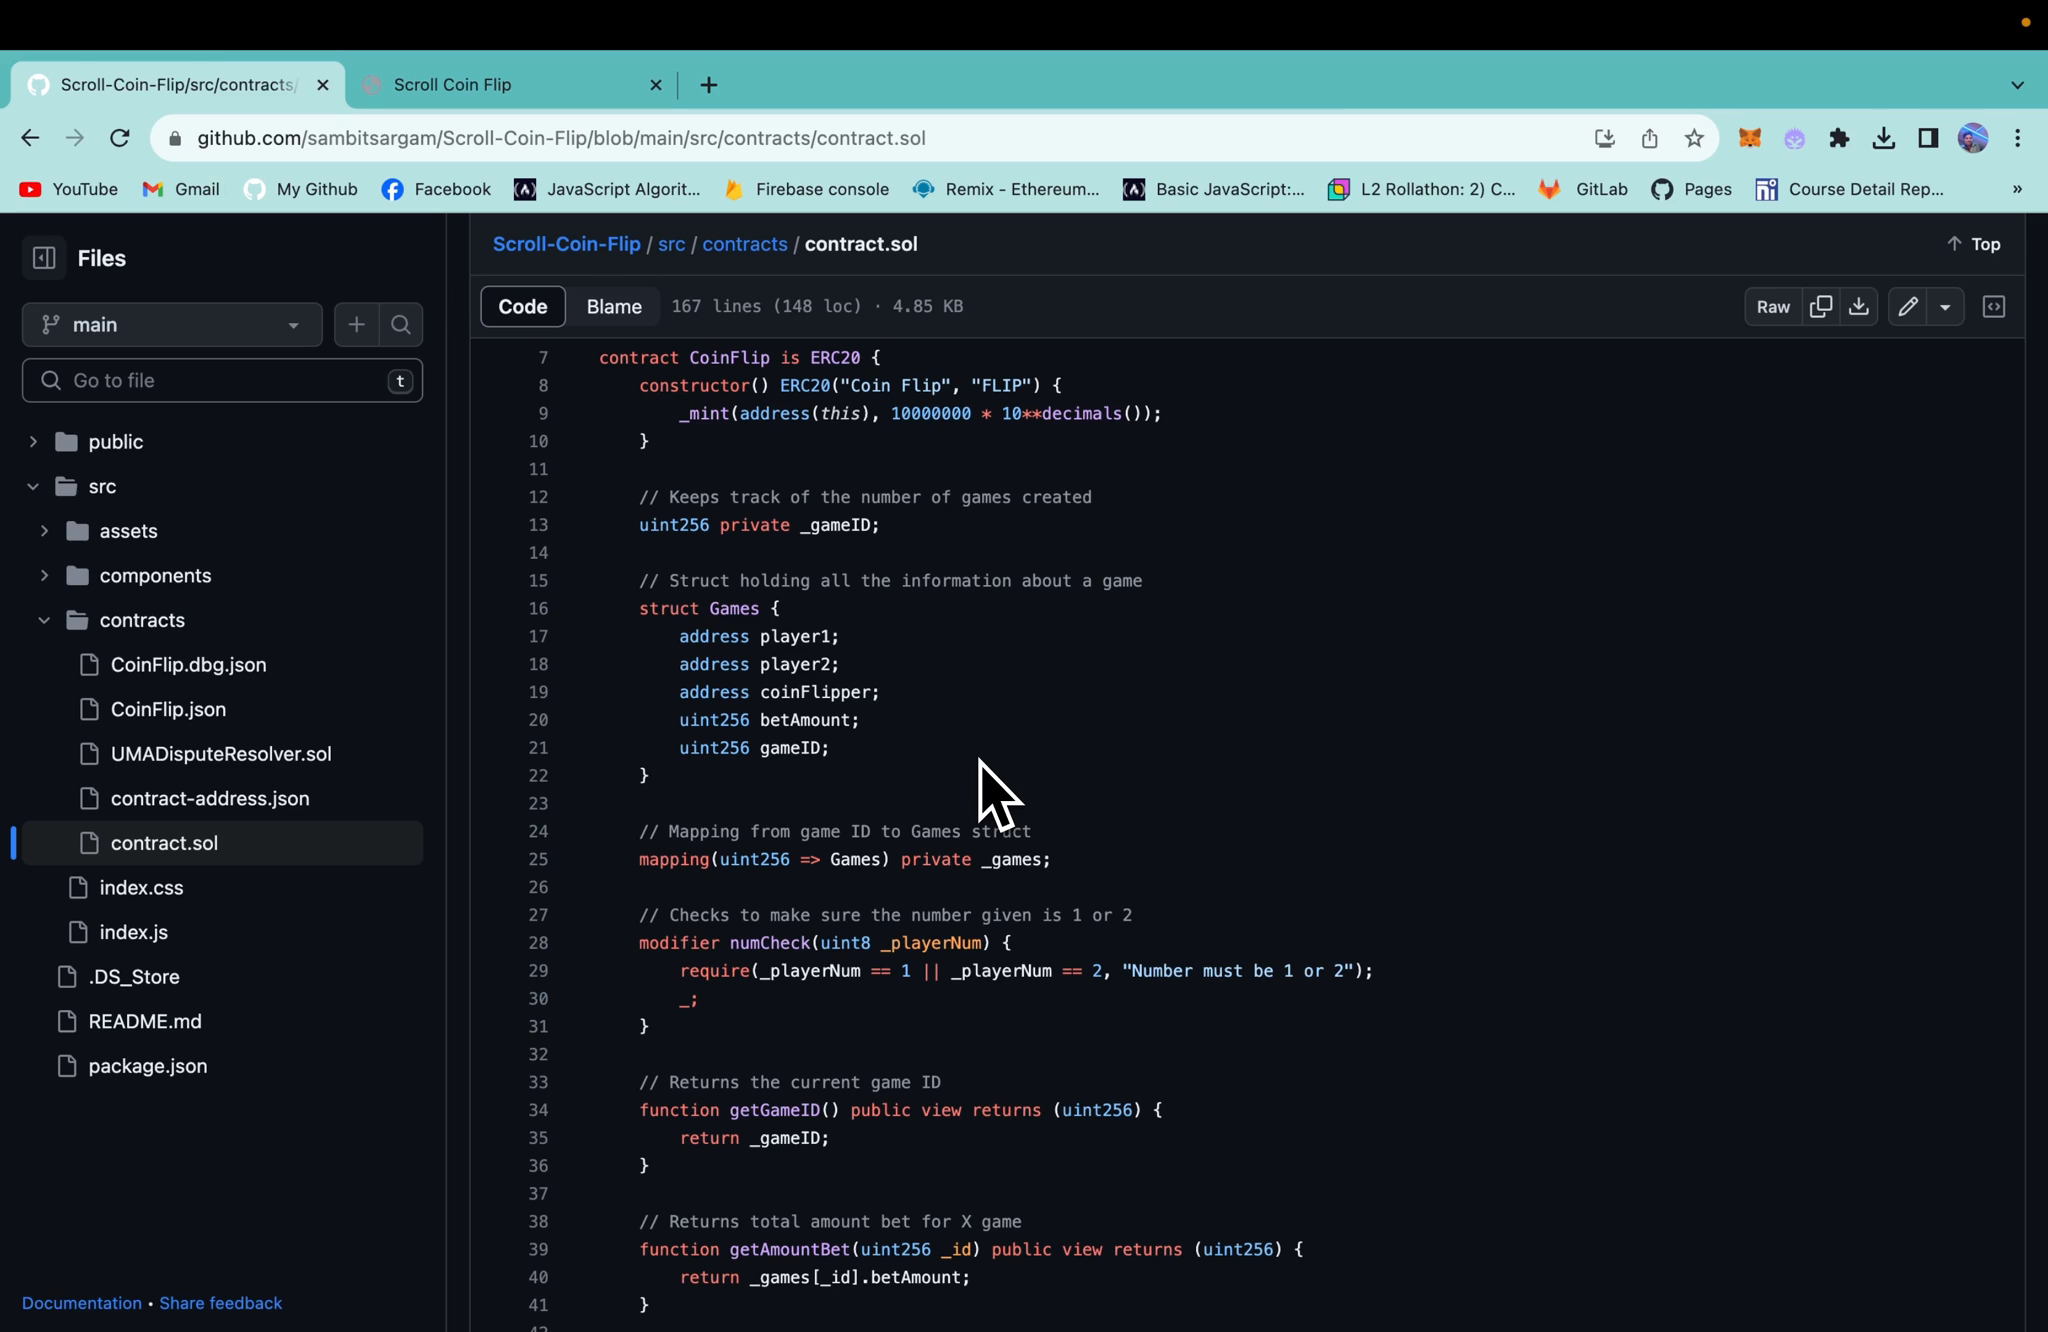Collapse the Files side panel icon
Image resolution: width=2048 pixels, height=1332 pixels.
pyautogui.click(x=44, y=258)
